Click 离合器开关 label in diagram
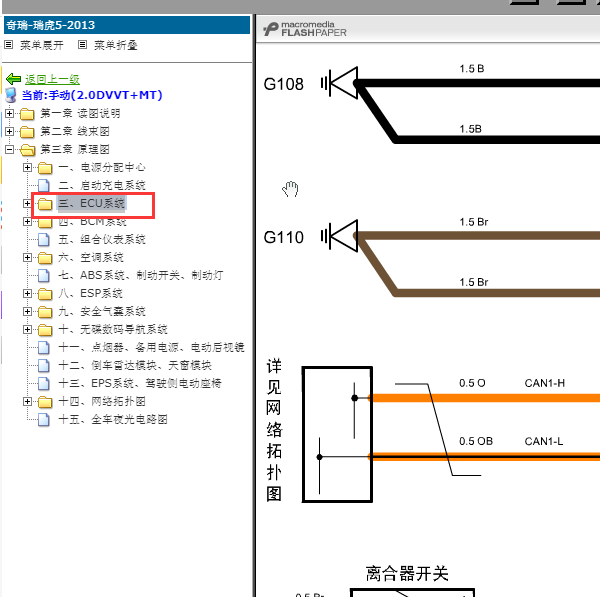Viewport: 600px width, 597px height. pos(407,574)
